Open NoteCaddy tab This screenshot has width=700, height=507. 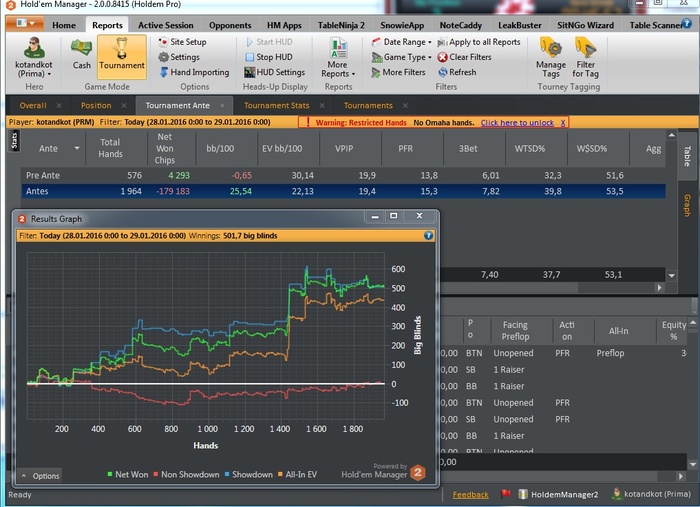(x=461, y=25)
